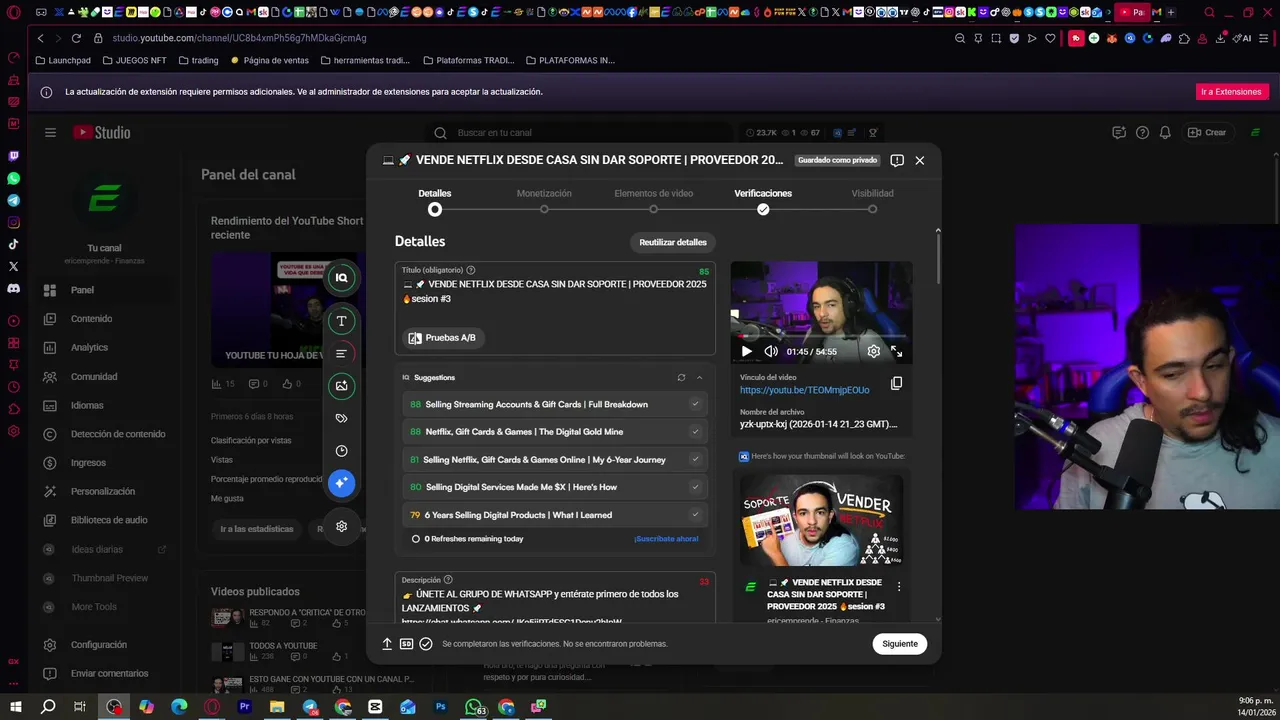Screen dimensions: 1280x720
Task: Open vidIQ sidebar settings gear
Action: pos(341,527)
